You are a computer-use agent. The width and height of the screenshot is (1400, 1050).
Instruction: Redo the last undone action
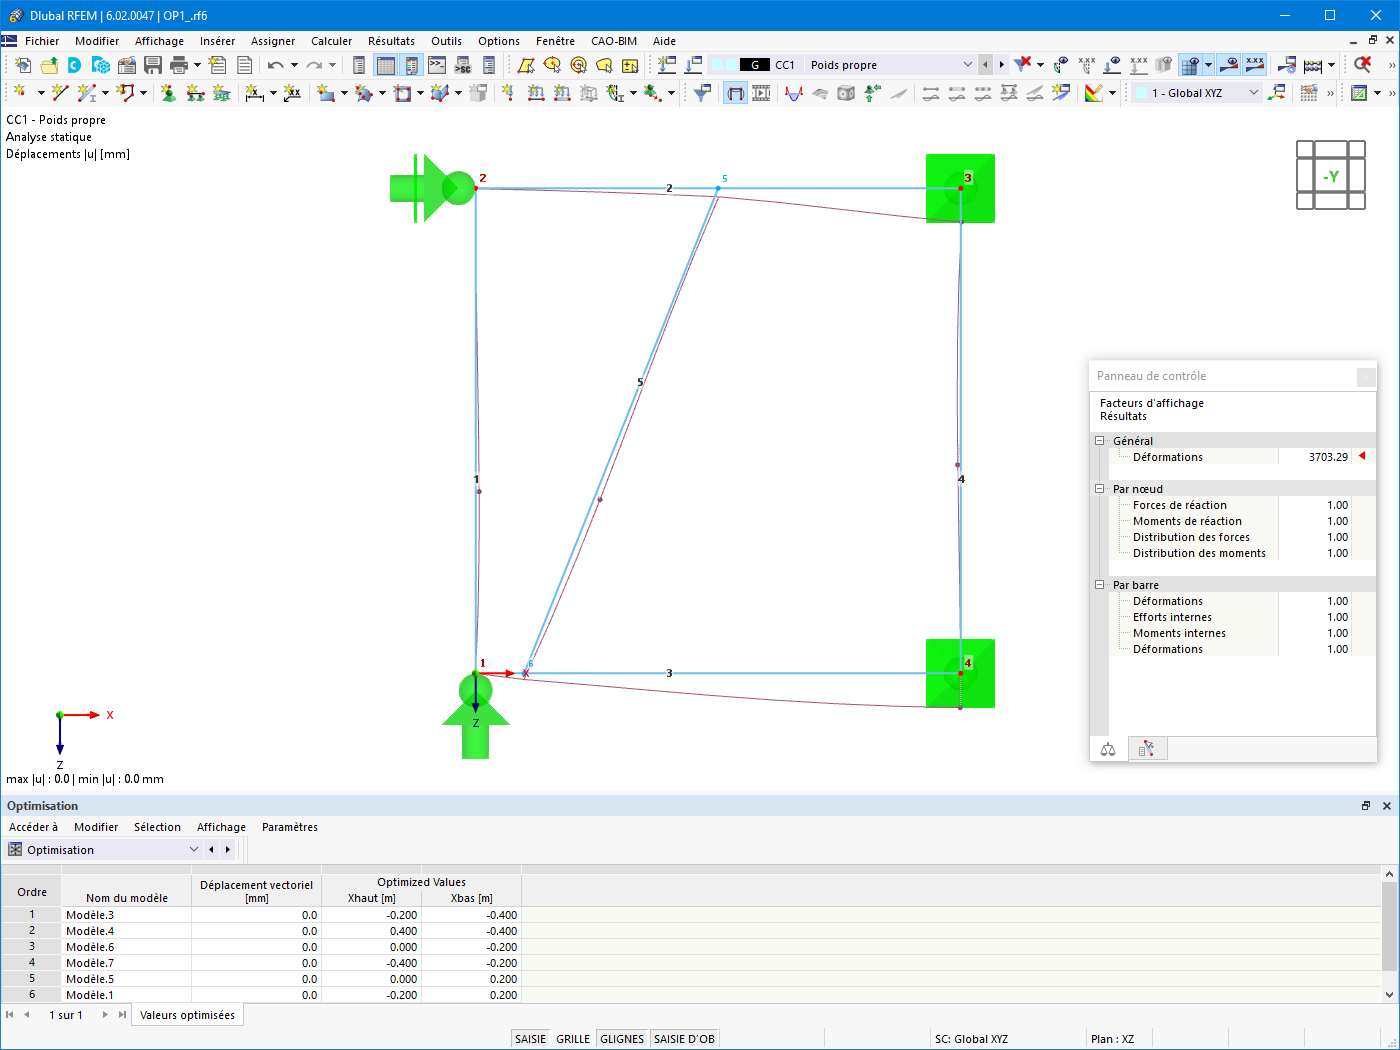(x=314, y=65)
